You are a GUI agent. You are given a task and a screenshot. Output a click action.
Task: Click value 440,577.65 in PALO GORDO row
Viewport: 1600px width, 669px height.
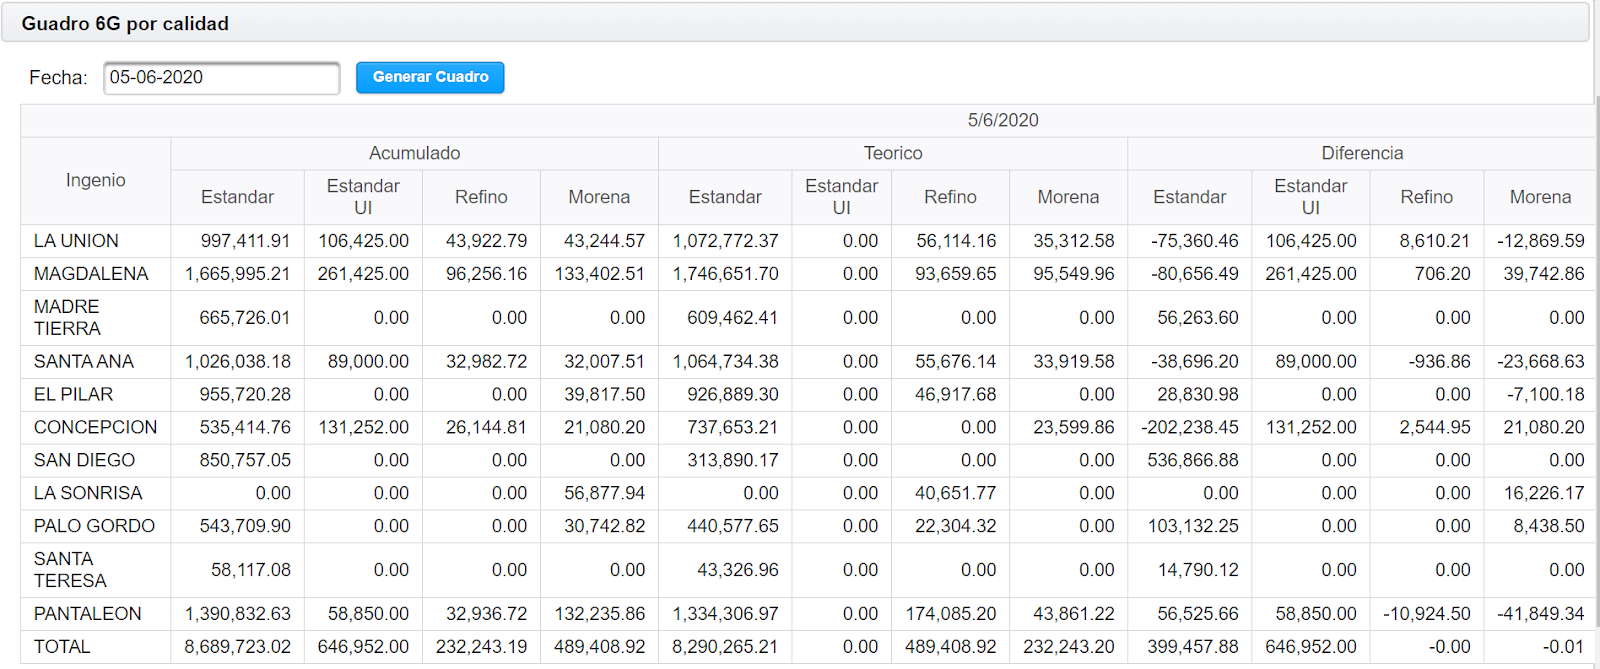tap(733, 527)
